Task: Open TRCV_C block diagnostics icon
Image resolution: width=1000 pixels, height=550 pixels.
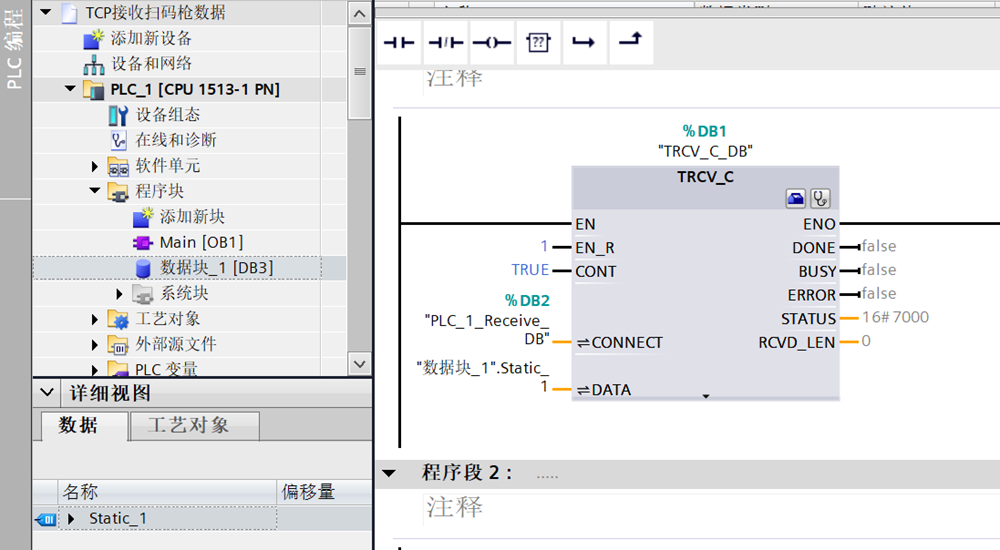Action: click(x=820, y=198)
